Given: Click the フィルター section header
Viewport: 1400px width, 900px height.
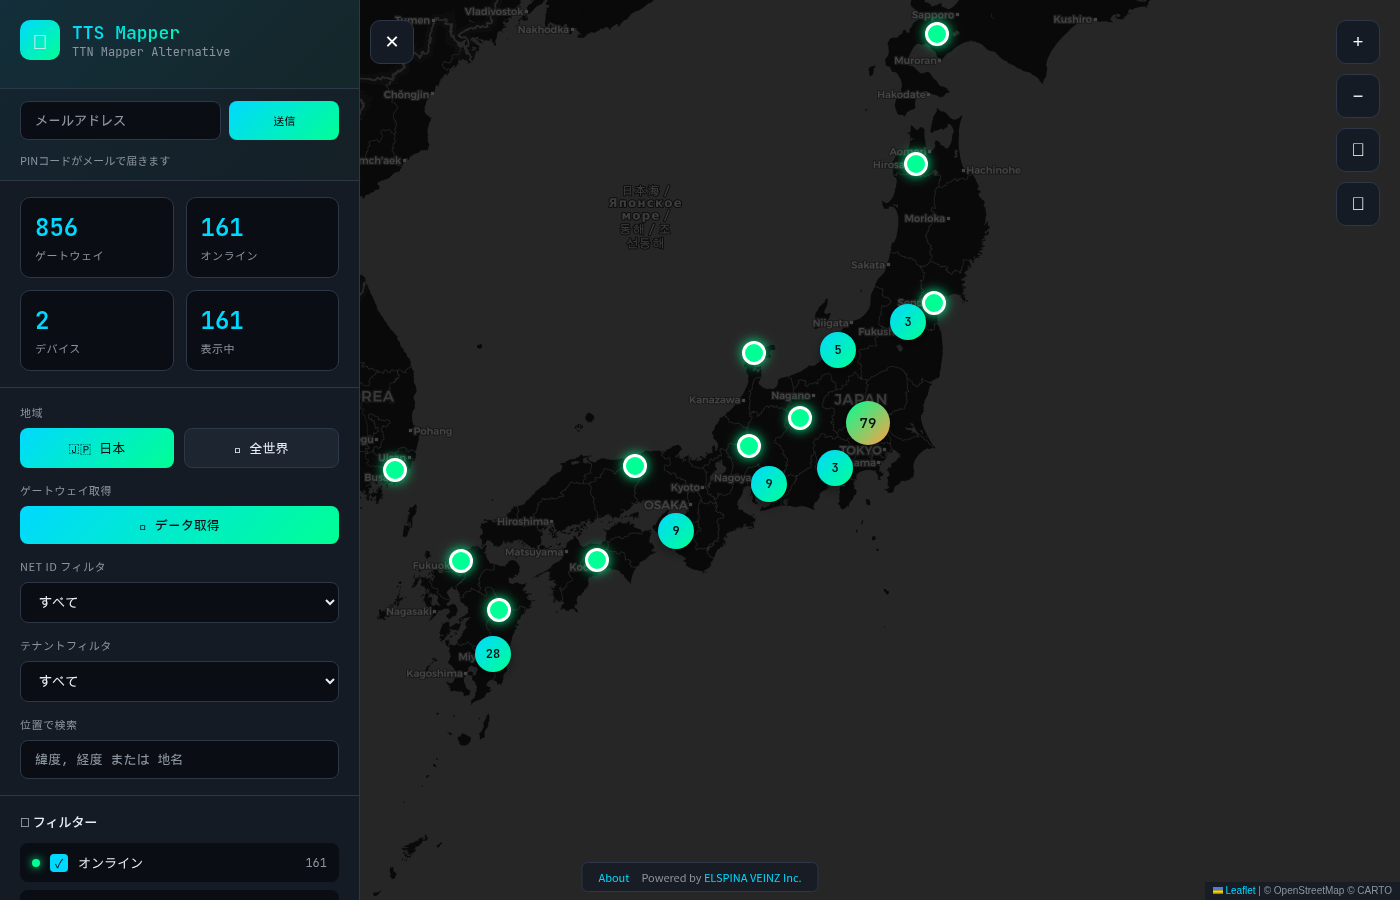Looking at the screenshot, I should (59, 822).
